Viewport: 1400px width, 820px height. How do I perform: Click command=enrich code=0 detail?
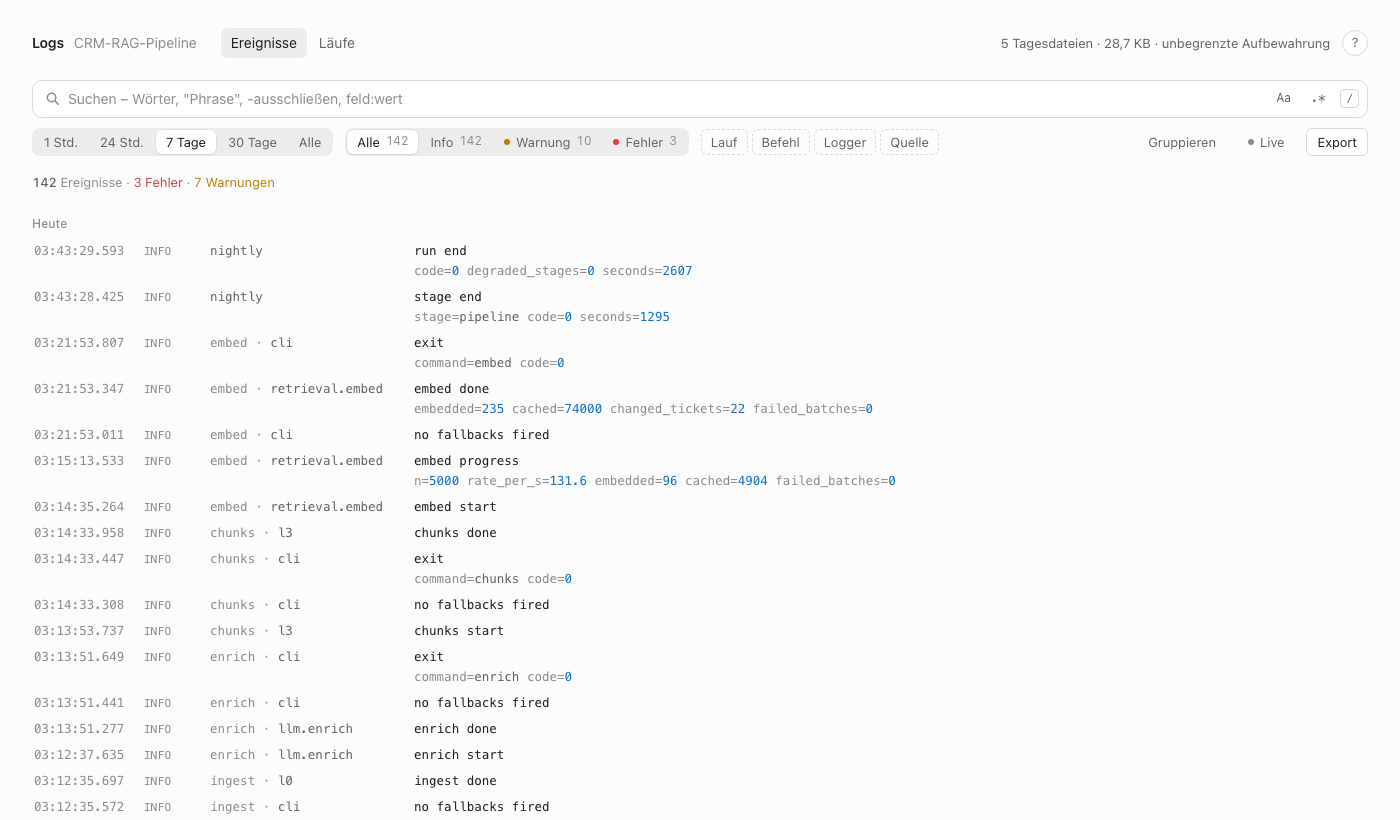[493, 677]
